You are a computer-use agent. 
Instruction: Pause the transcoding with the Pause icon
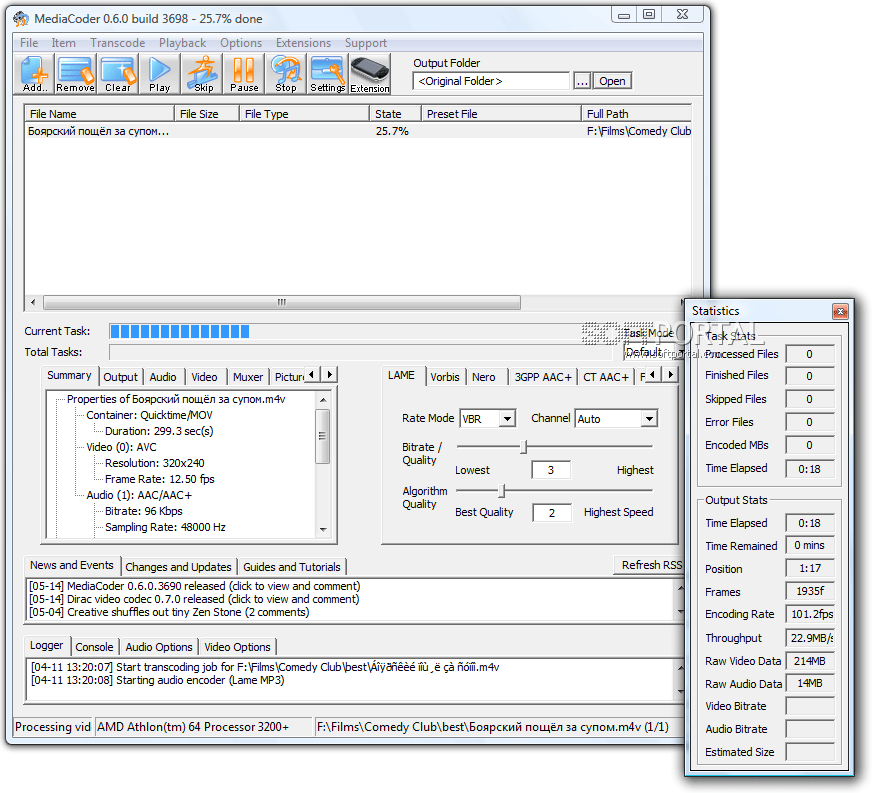(x=244, y=74)
